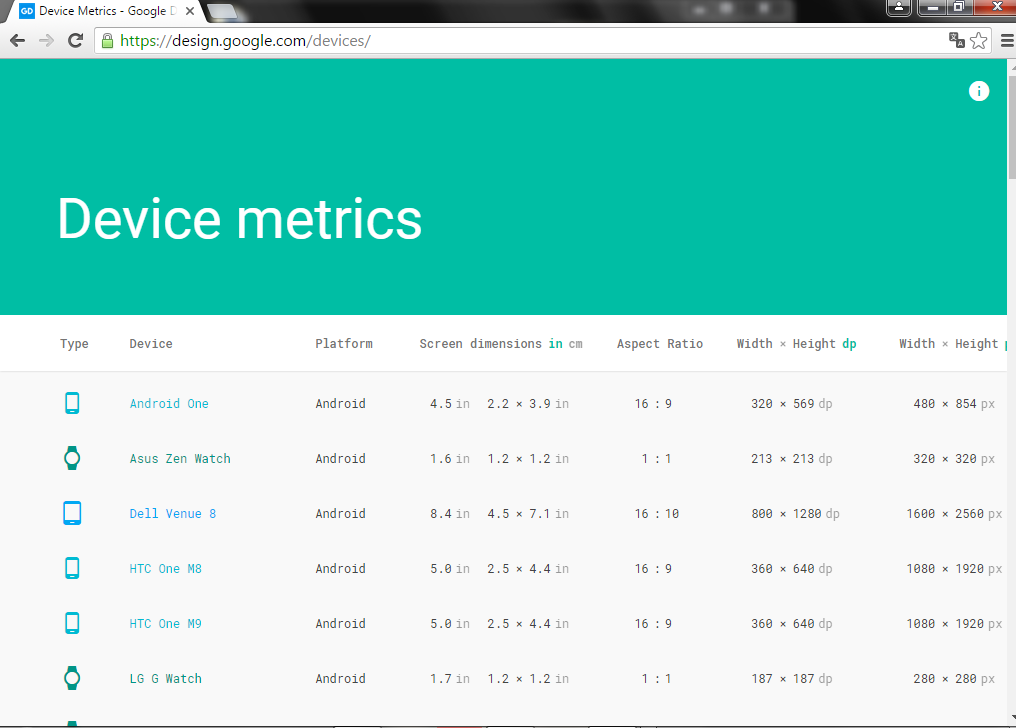Open the Chrome hamburger menu
Image resolution: width=1016 pixels, height=728 pixels.
coord(1006,40)
